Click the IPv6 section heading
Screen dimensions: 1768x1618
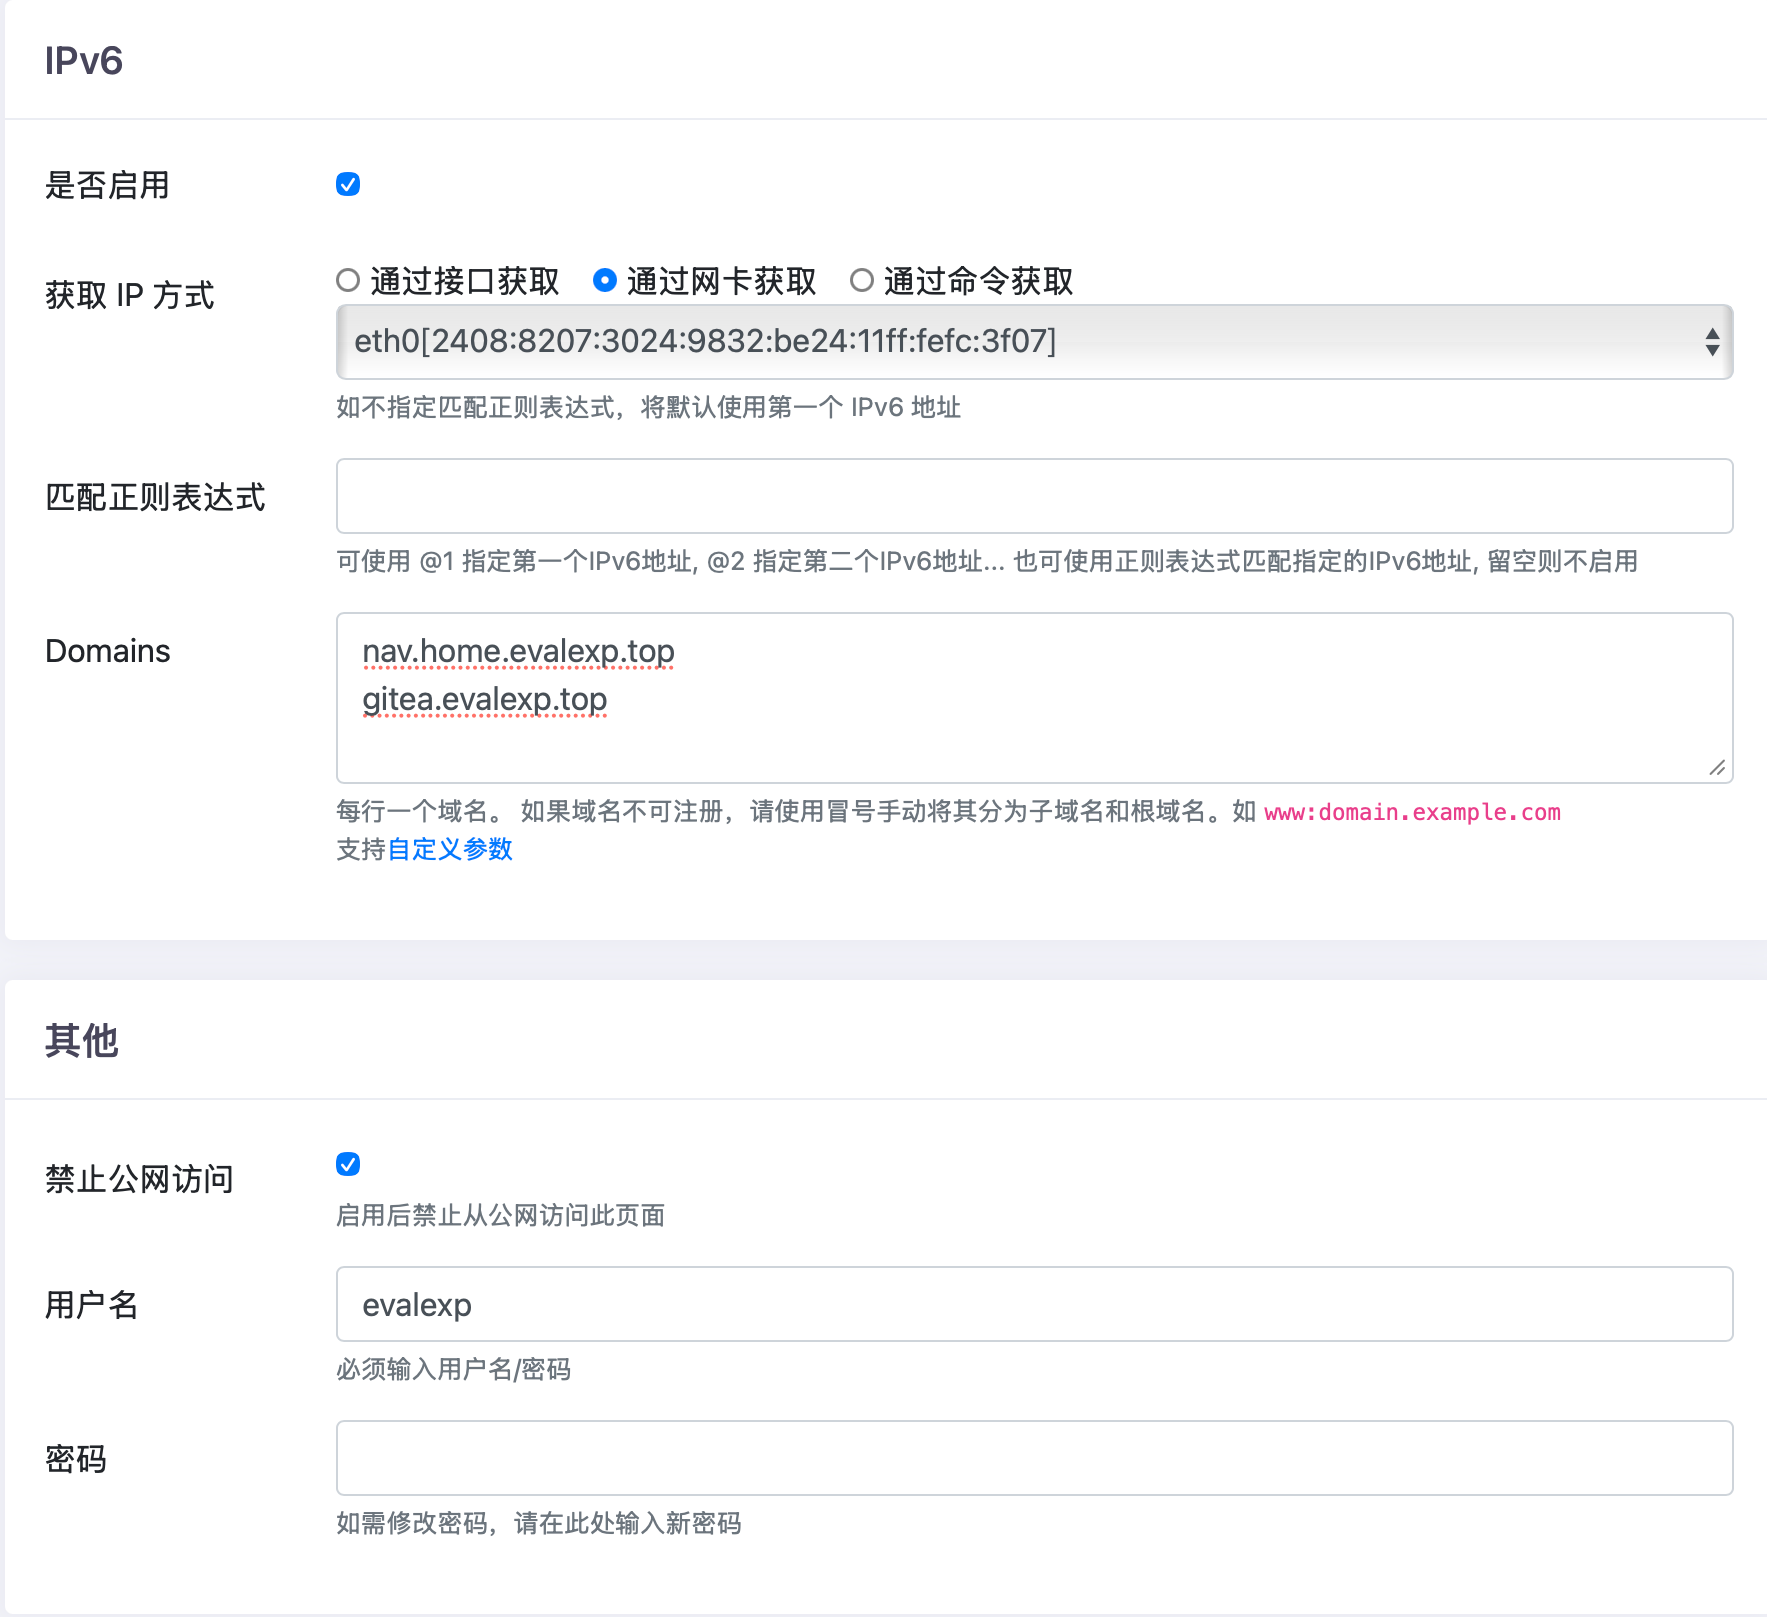84,61
